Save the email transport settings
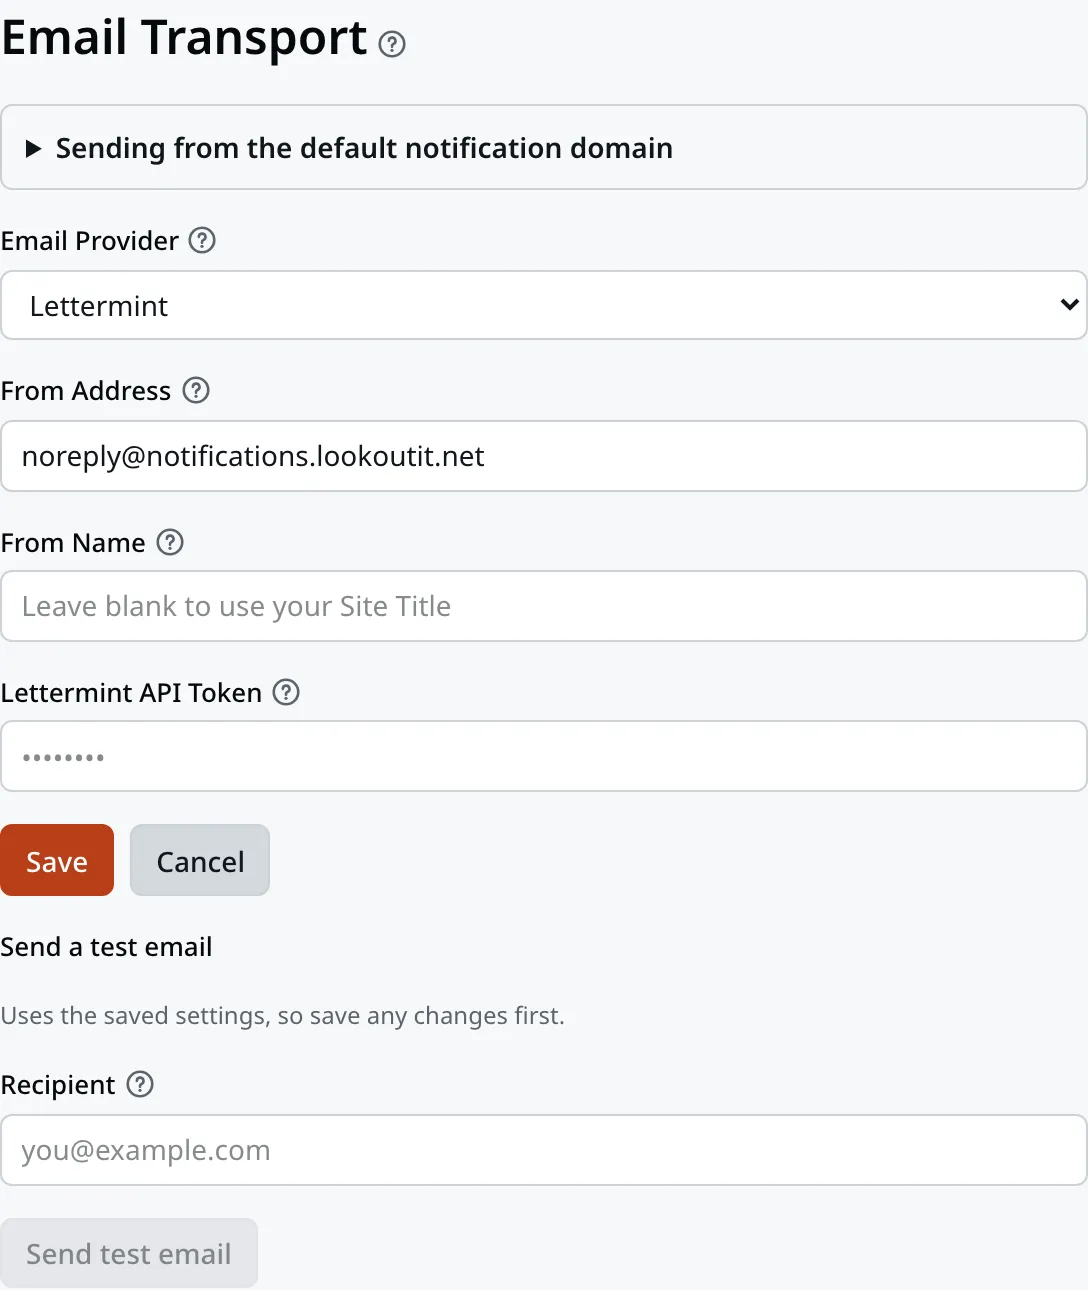The image size is (1088, 1290). 57,860
